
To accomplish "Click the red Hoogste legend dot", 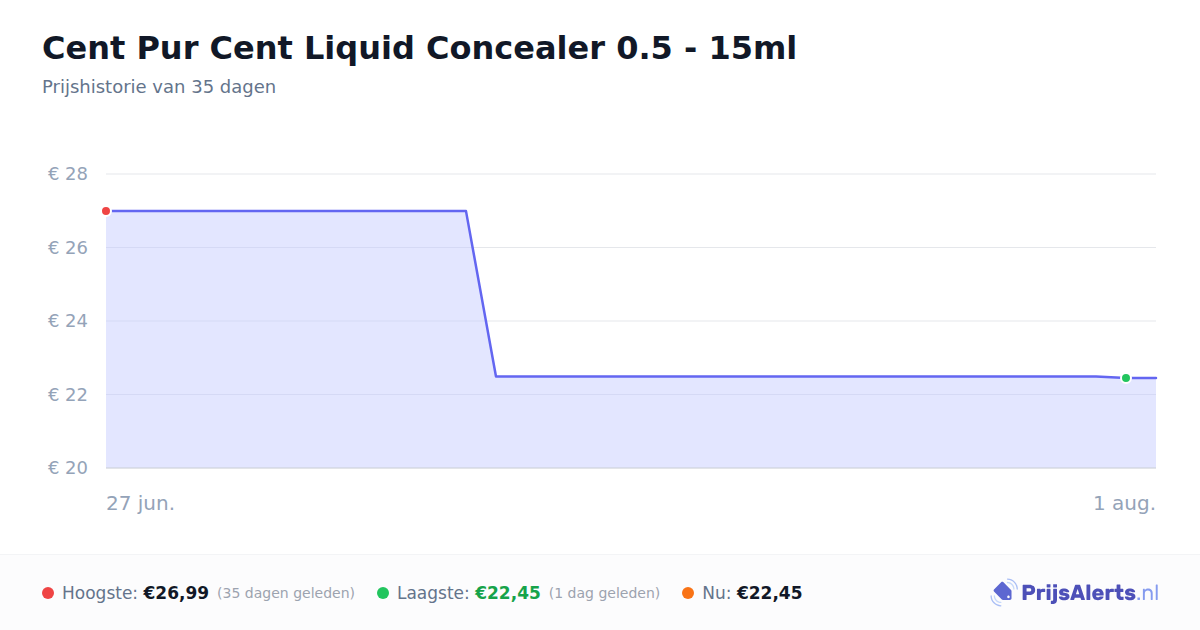I will 48,593.
